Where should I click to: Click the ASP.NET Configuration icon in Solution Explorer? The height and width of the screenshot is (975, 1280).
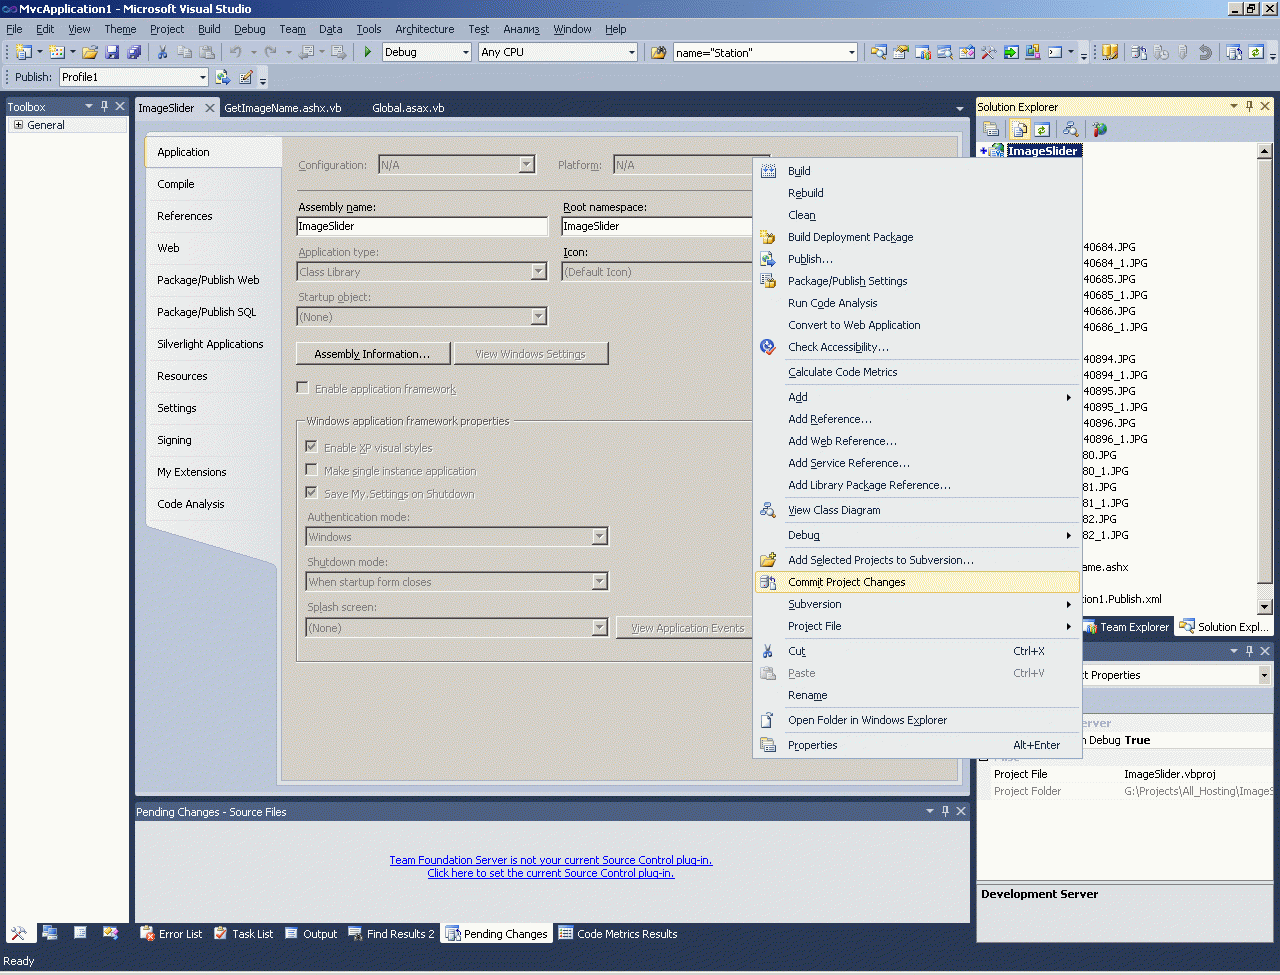[x=1100, y=129]
